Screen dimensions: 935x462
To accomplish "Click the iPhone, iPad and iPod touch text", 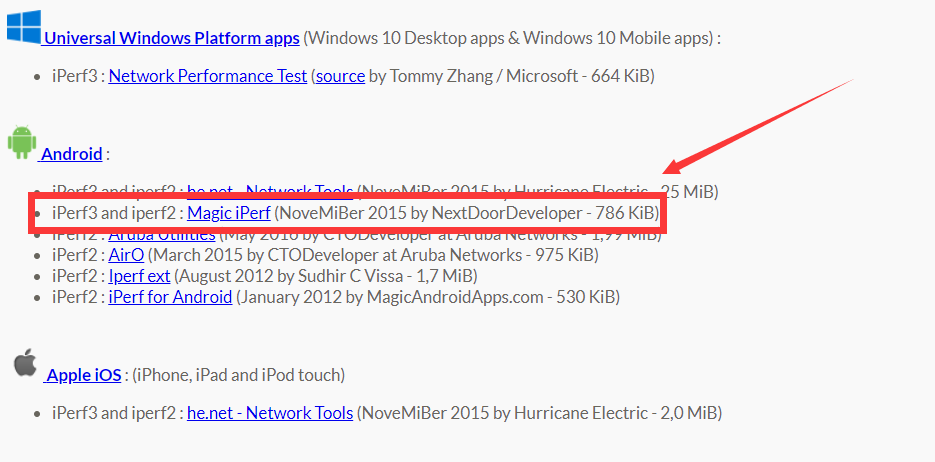I will coord(238,375).
